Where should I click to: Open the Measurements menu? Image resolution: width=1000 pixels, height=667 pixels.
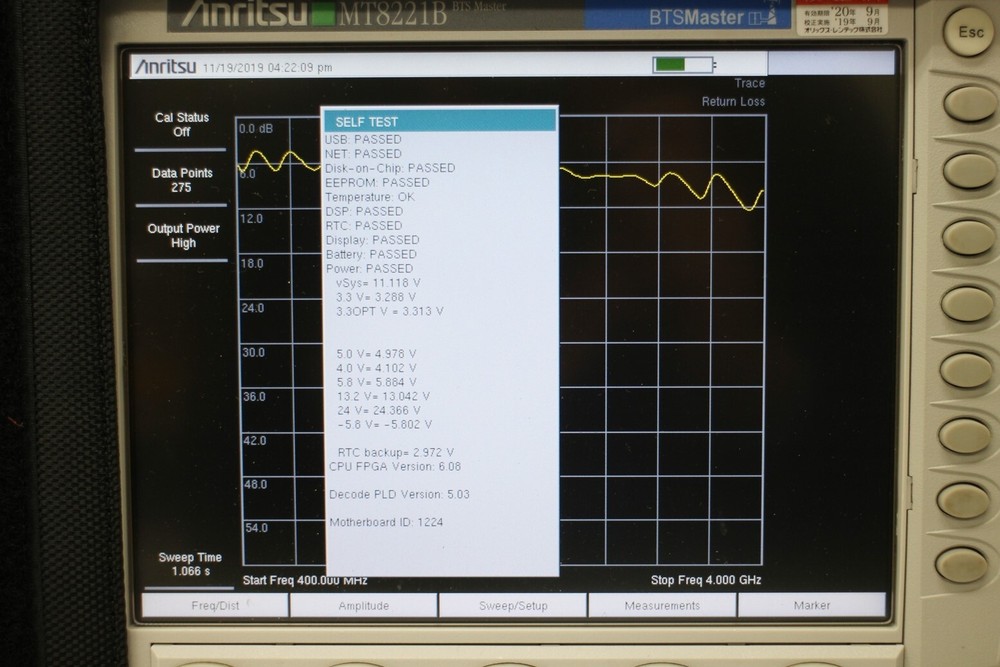661,605
